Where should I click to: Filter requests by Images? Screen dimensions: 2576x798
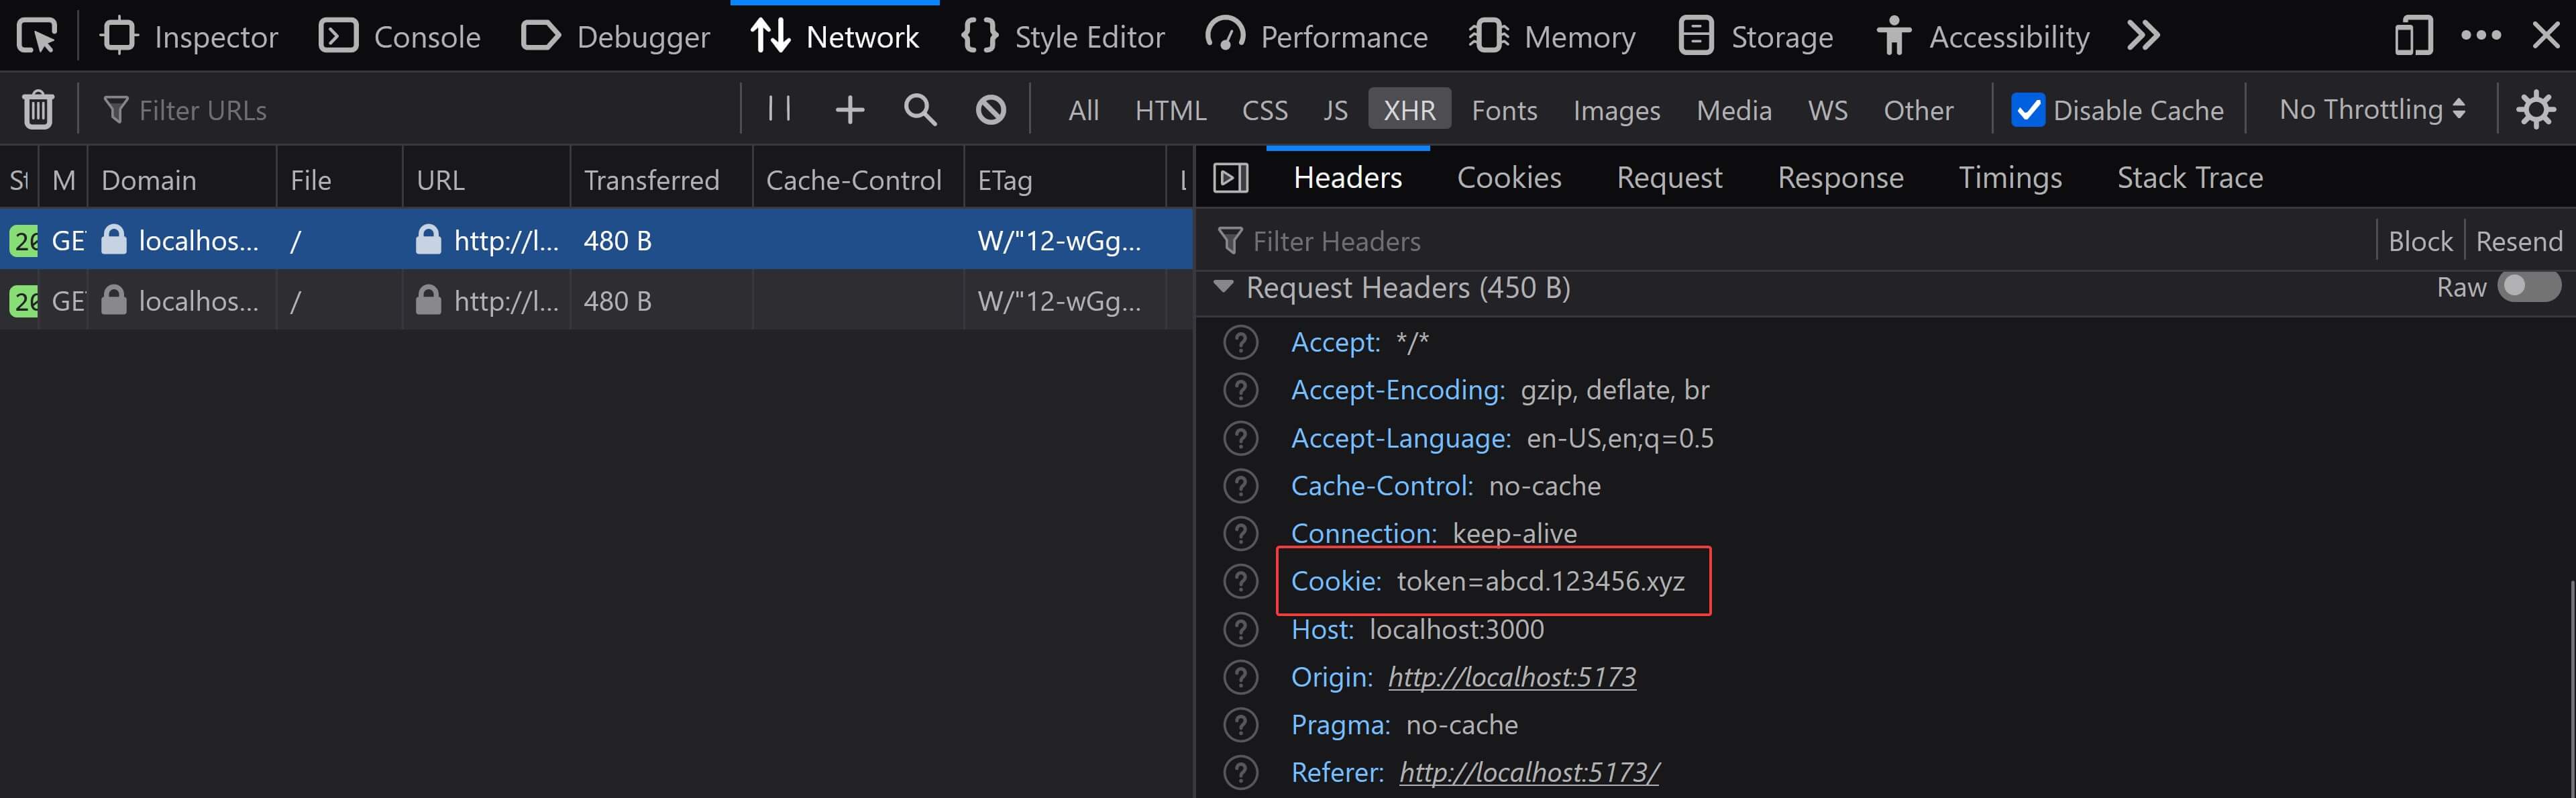pos(1616,110)
